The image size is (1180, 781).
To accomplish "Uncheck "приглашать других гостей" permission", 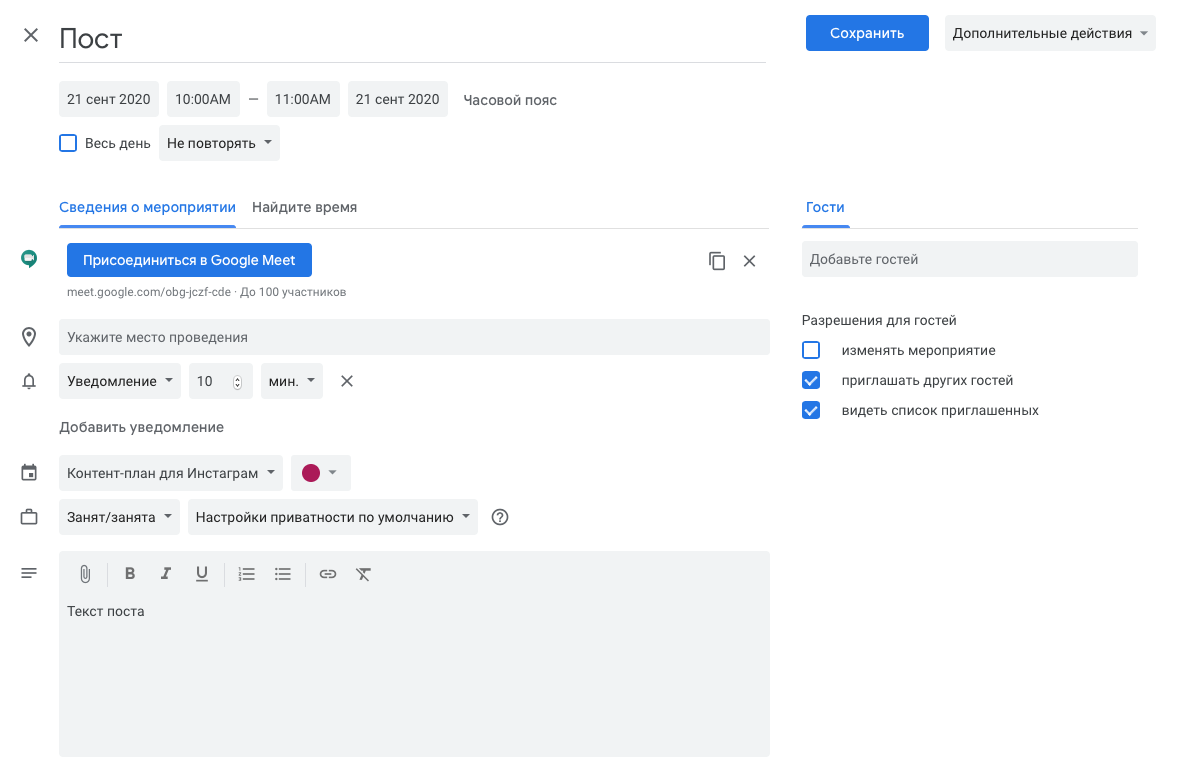I will coord(811,380).
